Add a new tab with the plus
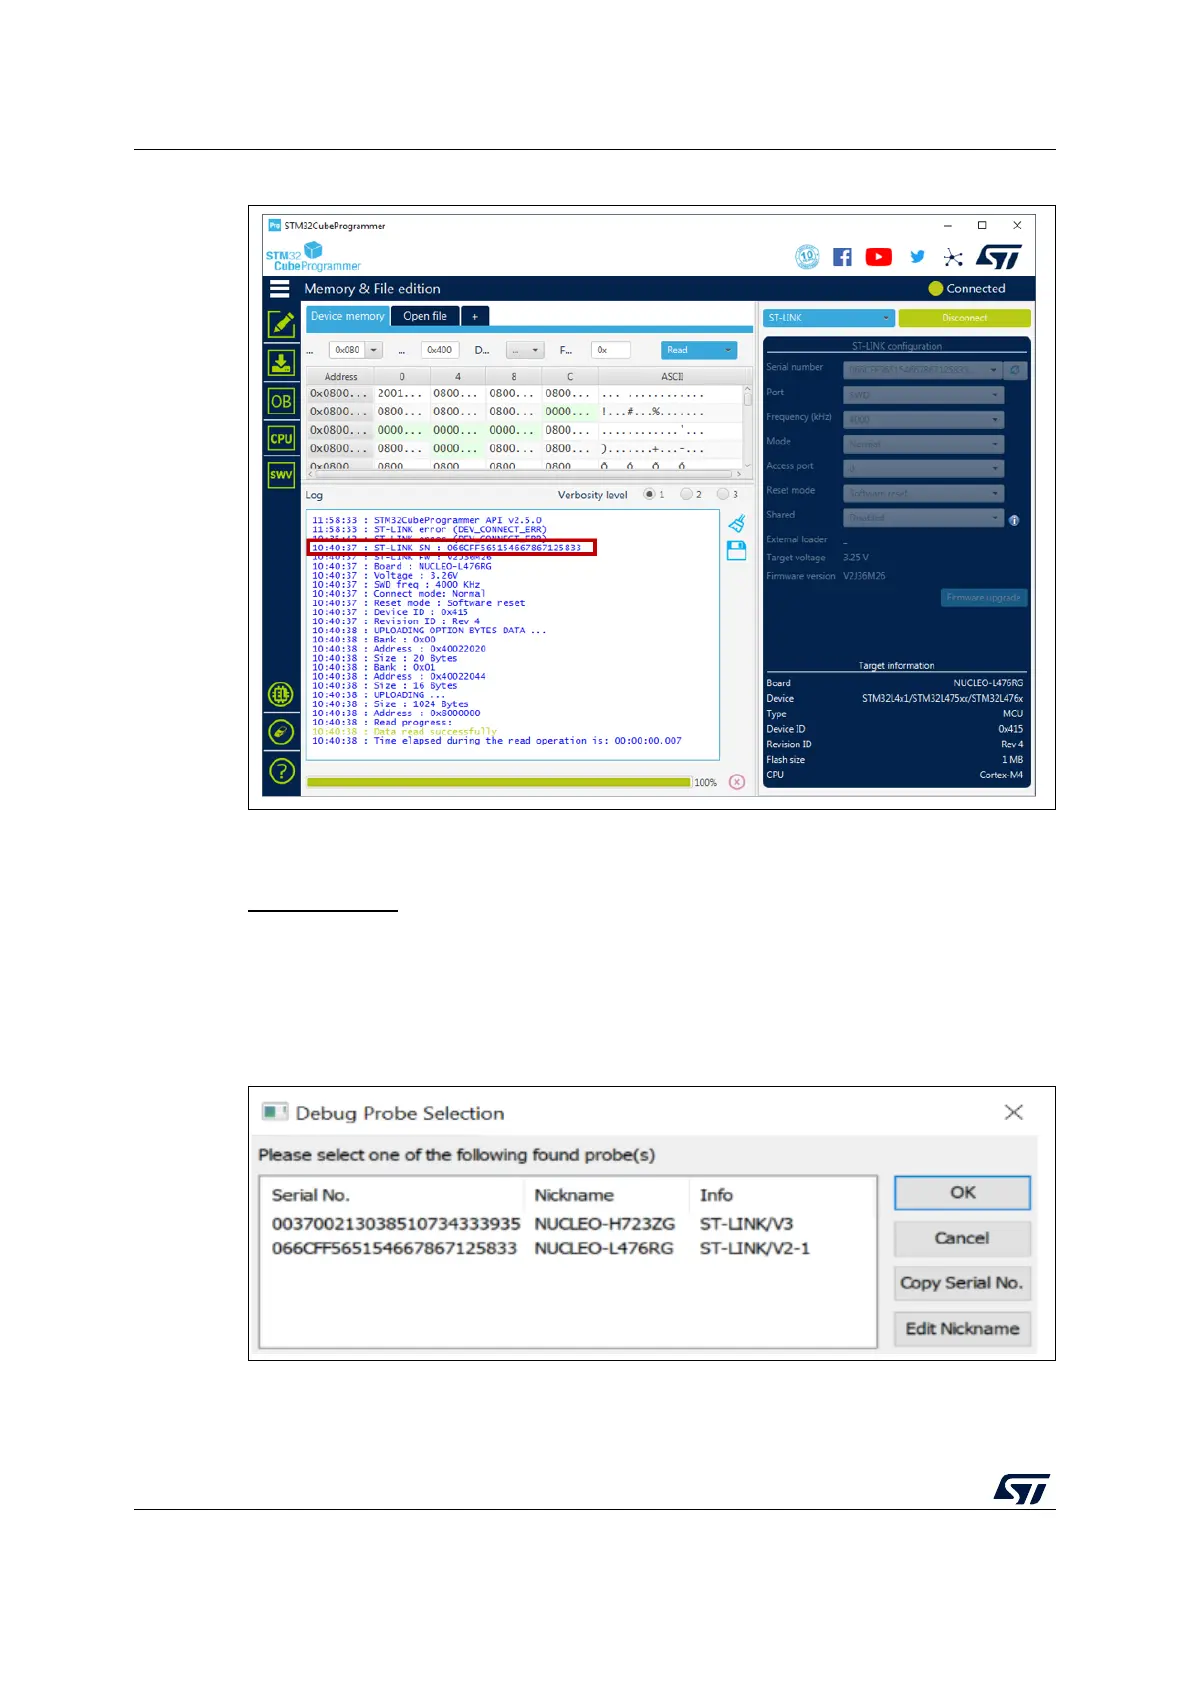This screenshot has width=1190, height=1684. [475, 316]
